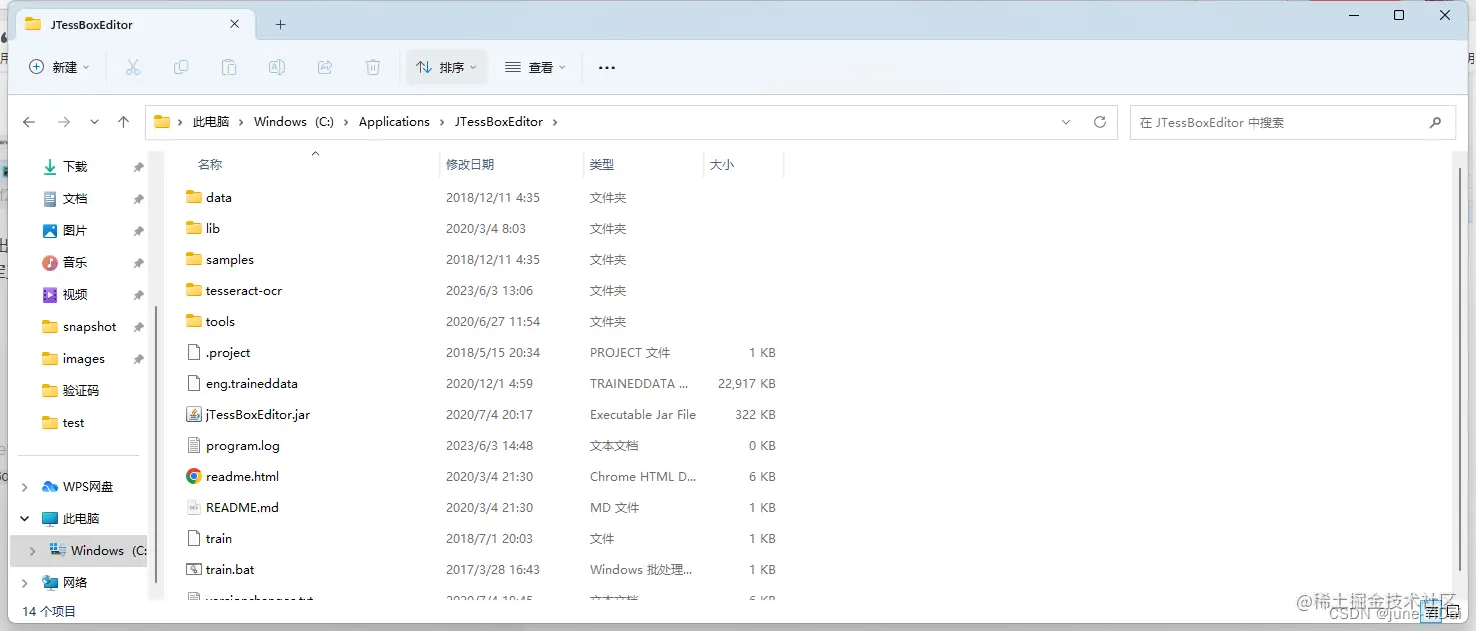Collapse the 此电脑 tree node
Image resolution: width=1476 pixels, height=631 pixels.
(x=25, y=519)
